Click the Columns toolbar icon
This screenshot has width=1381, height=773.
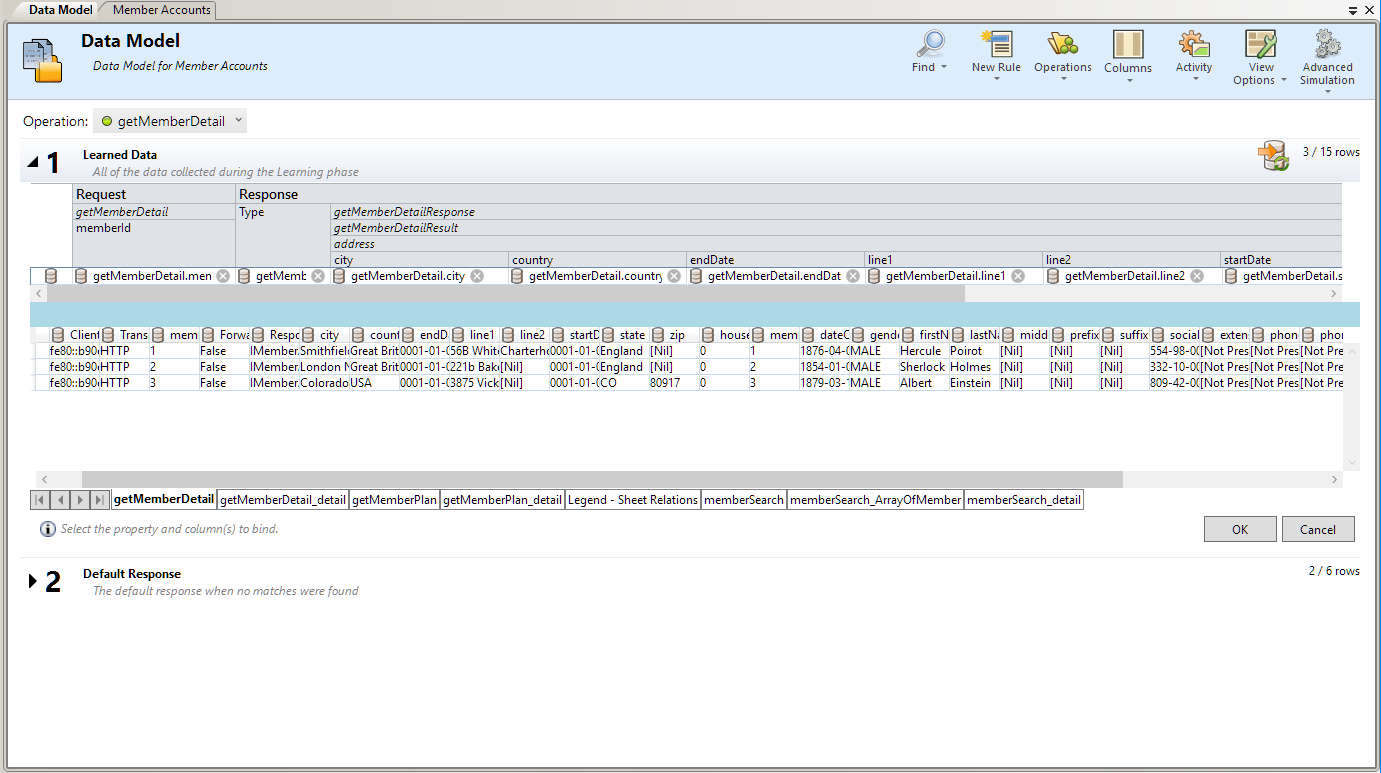tap(1127, 45)
